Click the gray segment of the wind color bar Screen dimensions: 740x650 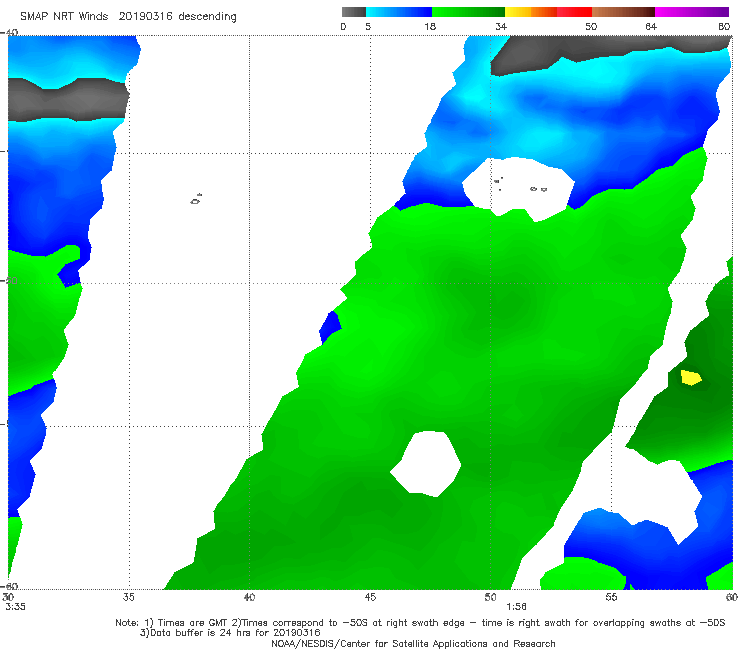coord(354,12)
